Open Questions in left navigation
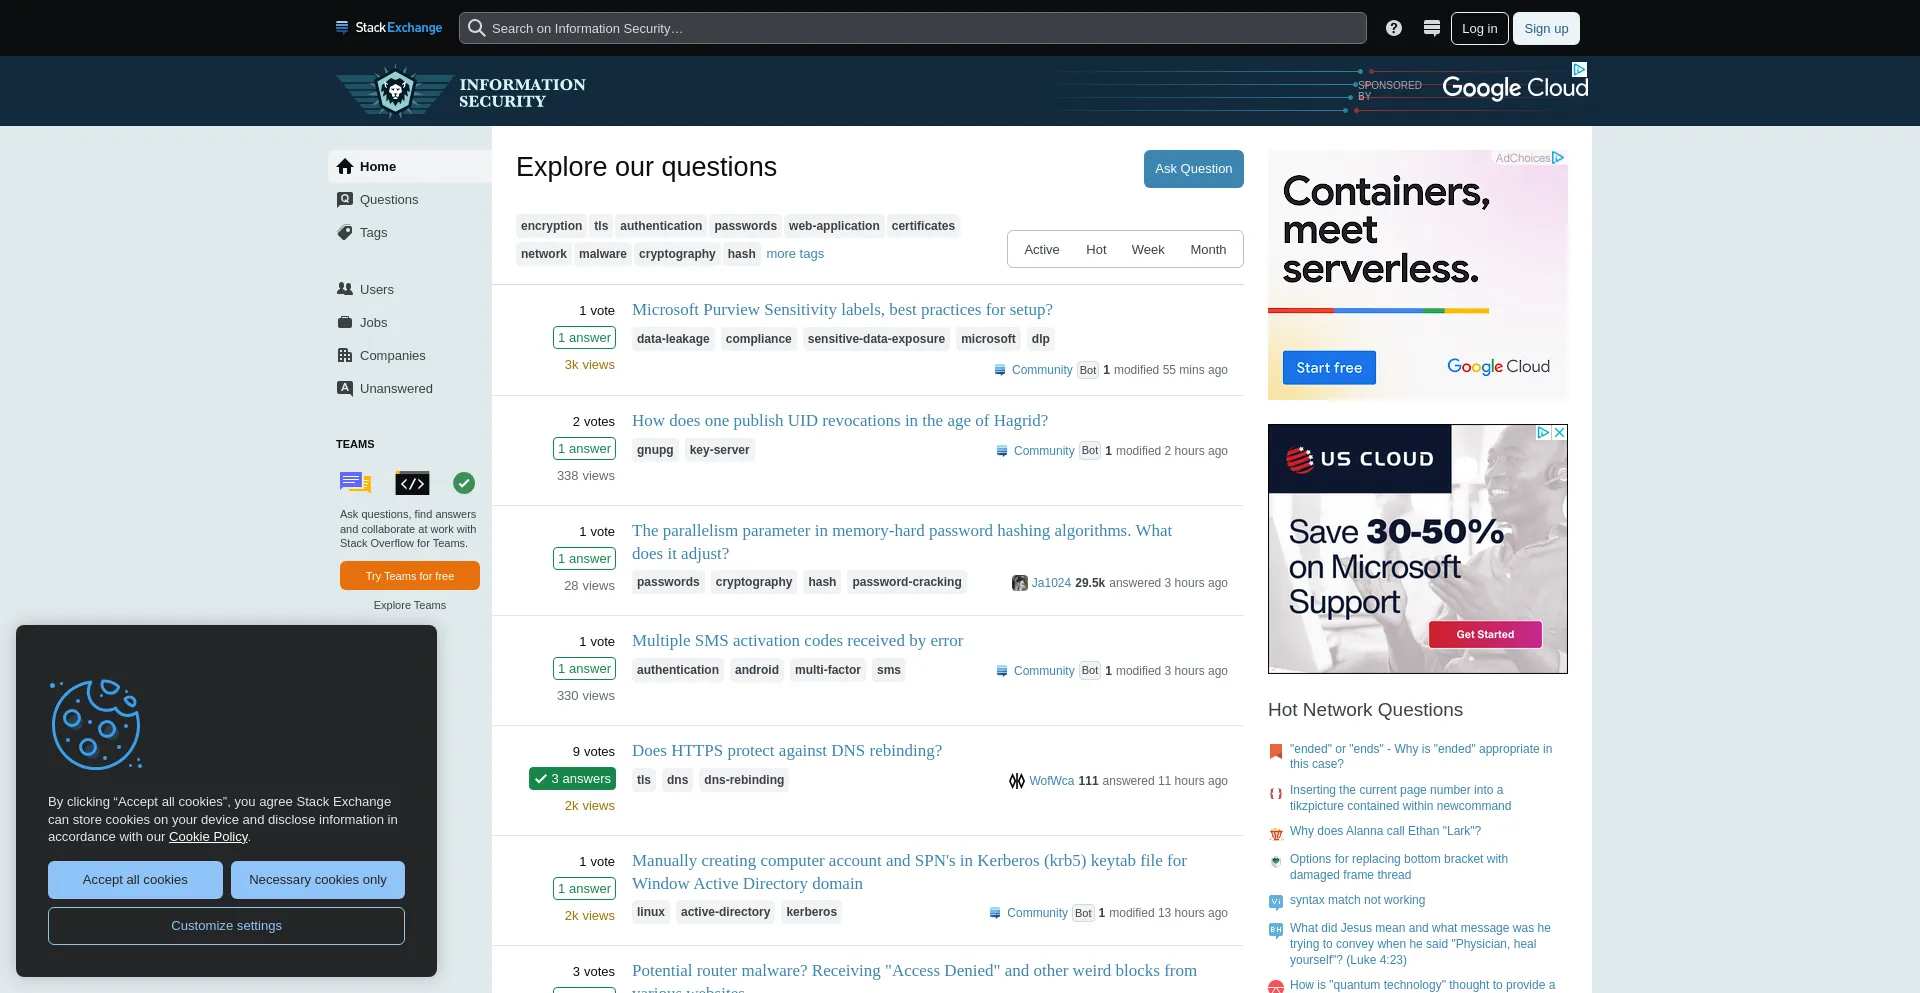Image resolution: width=1920 pixels, height=993 pixels. [410, 199]
